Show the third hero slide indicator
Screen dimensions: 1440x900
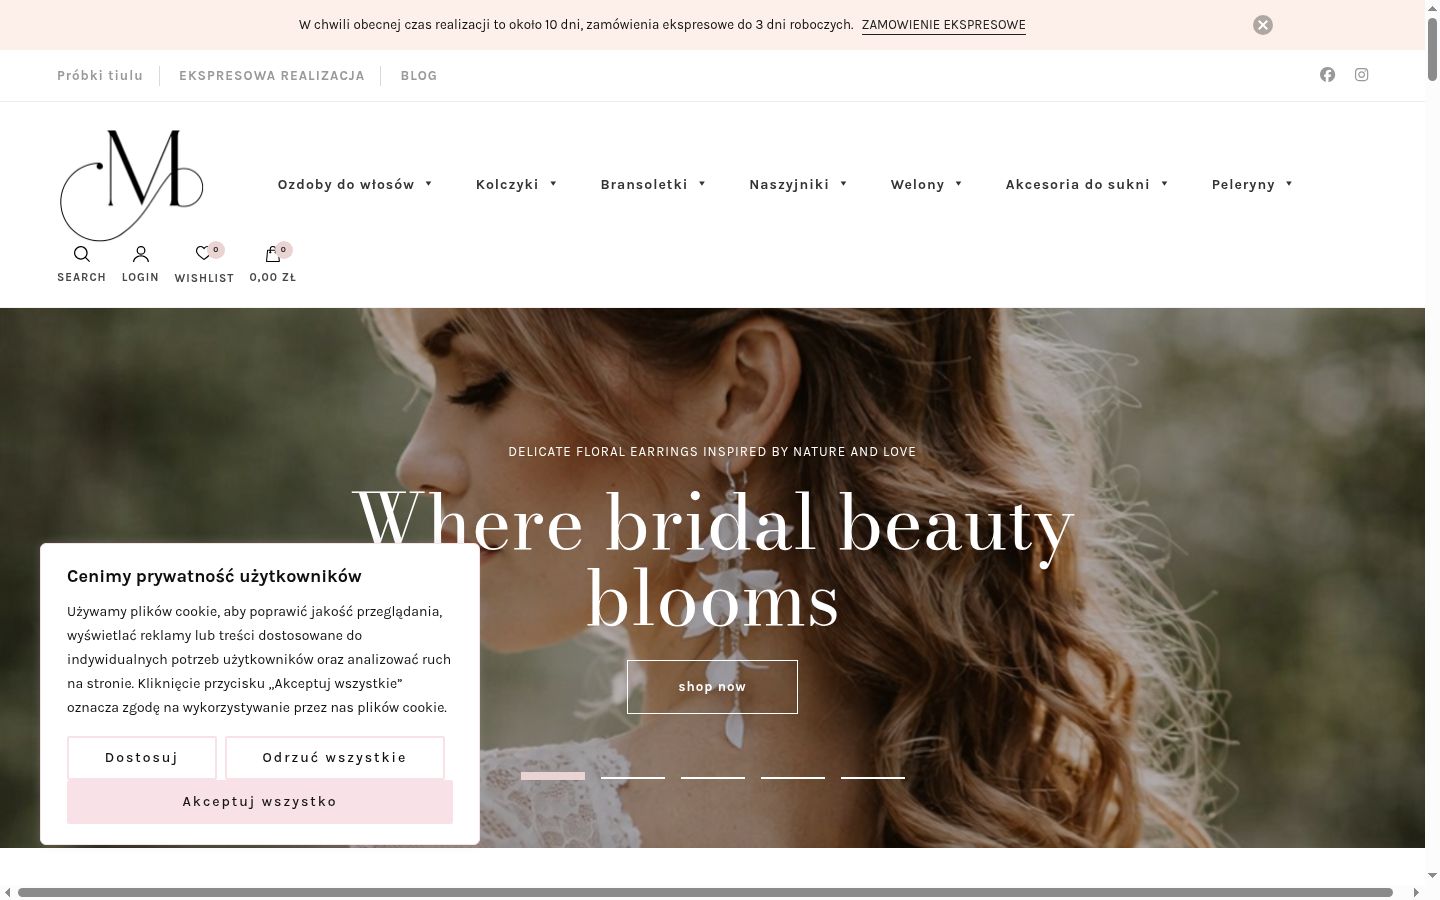point(713,776)
